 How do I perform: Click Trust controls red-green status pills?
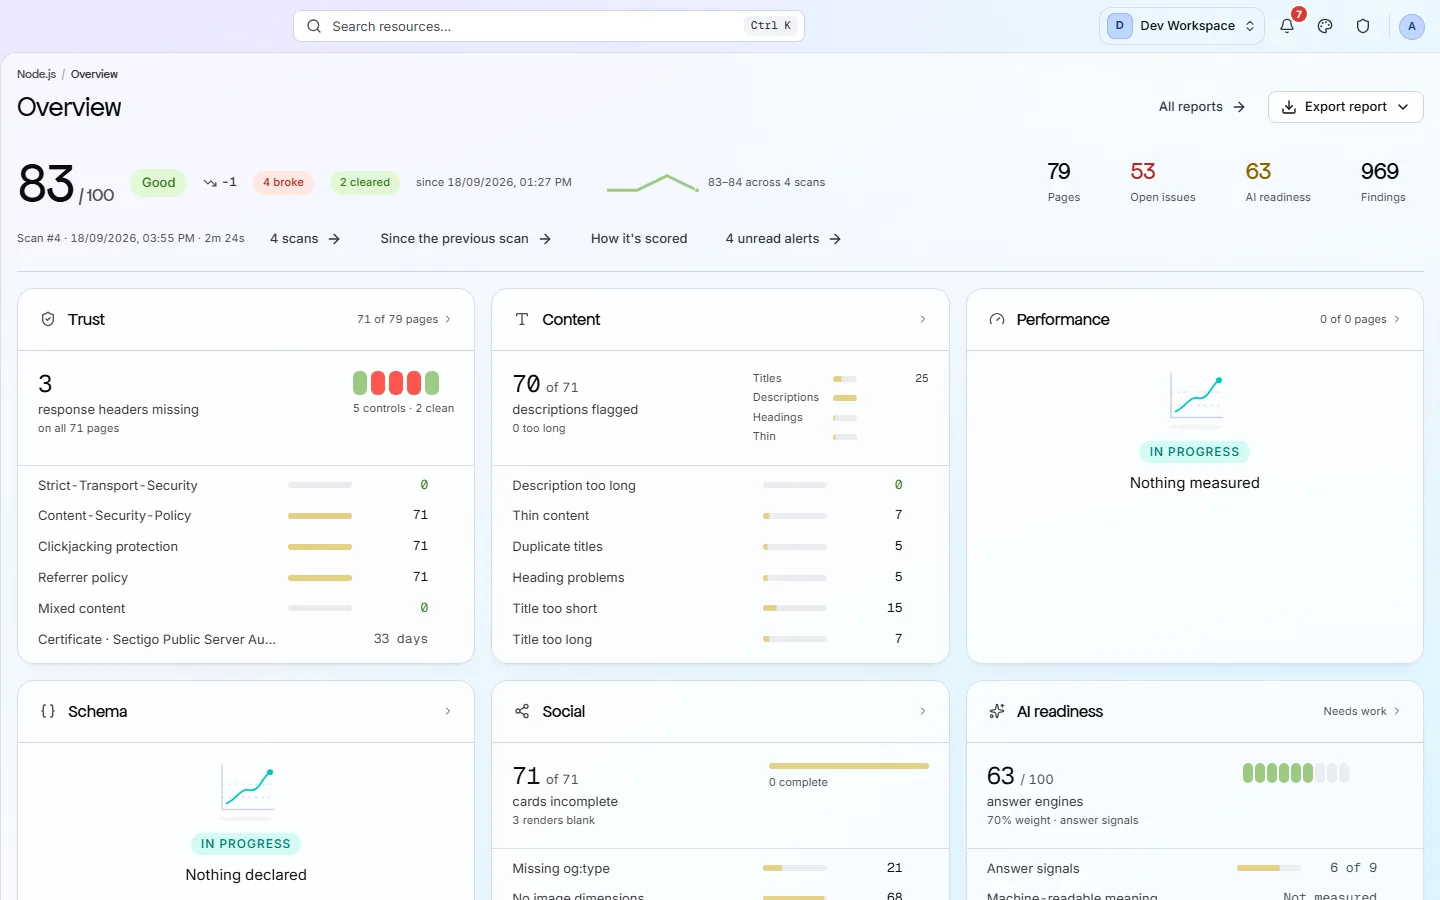396,383
